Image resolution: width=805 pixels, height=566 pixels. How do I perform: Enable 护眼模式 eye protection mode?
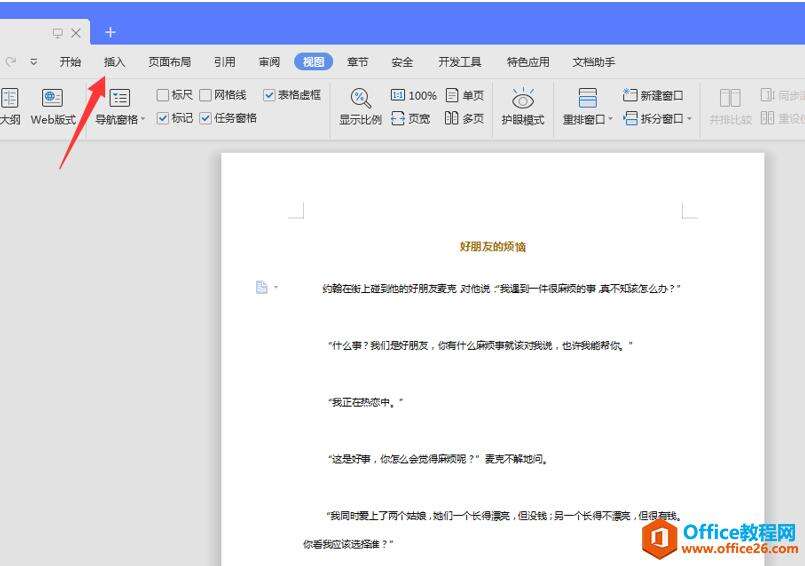[522, 106]
